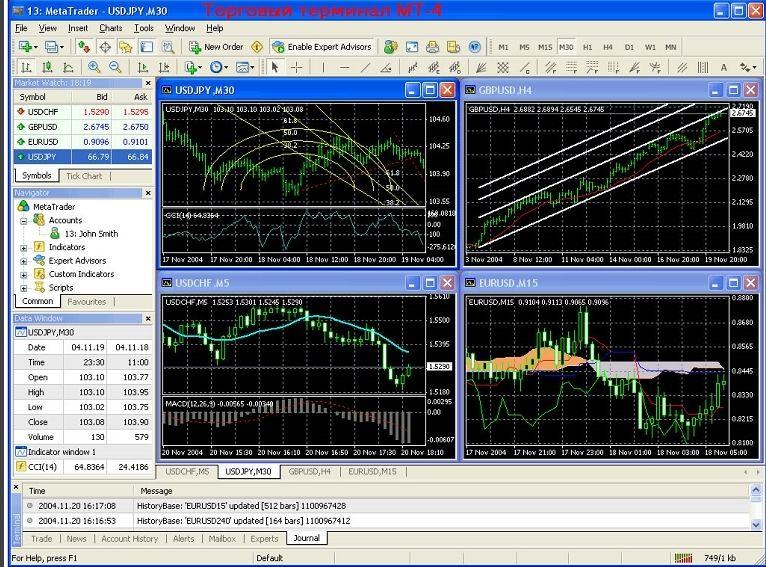
Task: Select the horizontal line tool
Action: 344,67
